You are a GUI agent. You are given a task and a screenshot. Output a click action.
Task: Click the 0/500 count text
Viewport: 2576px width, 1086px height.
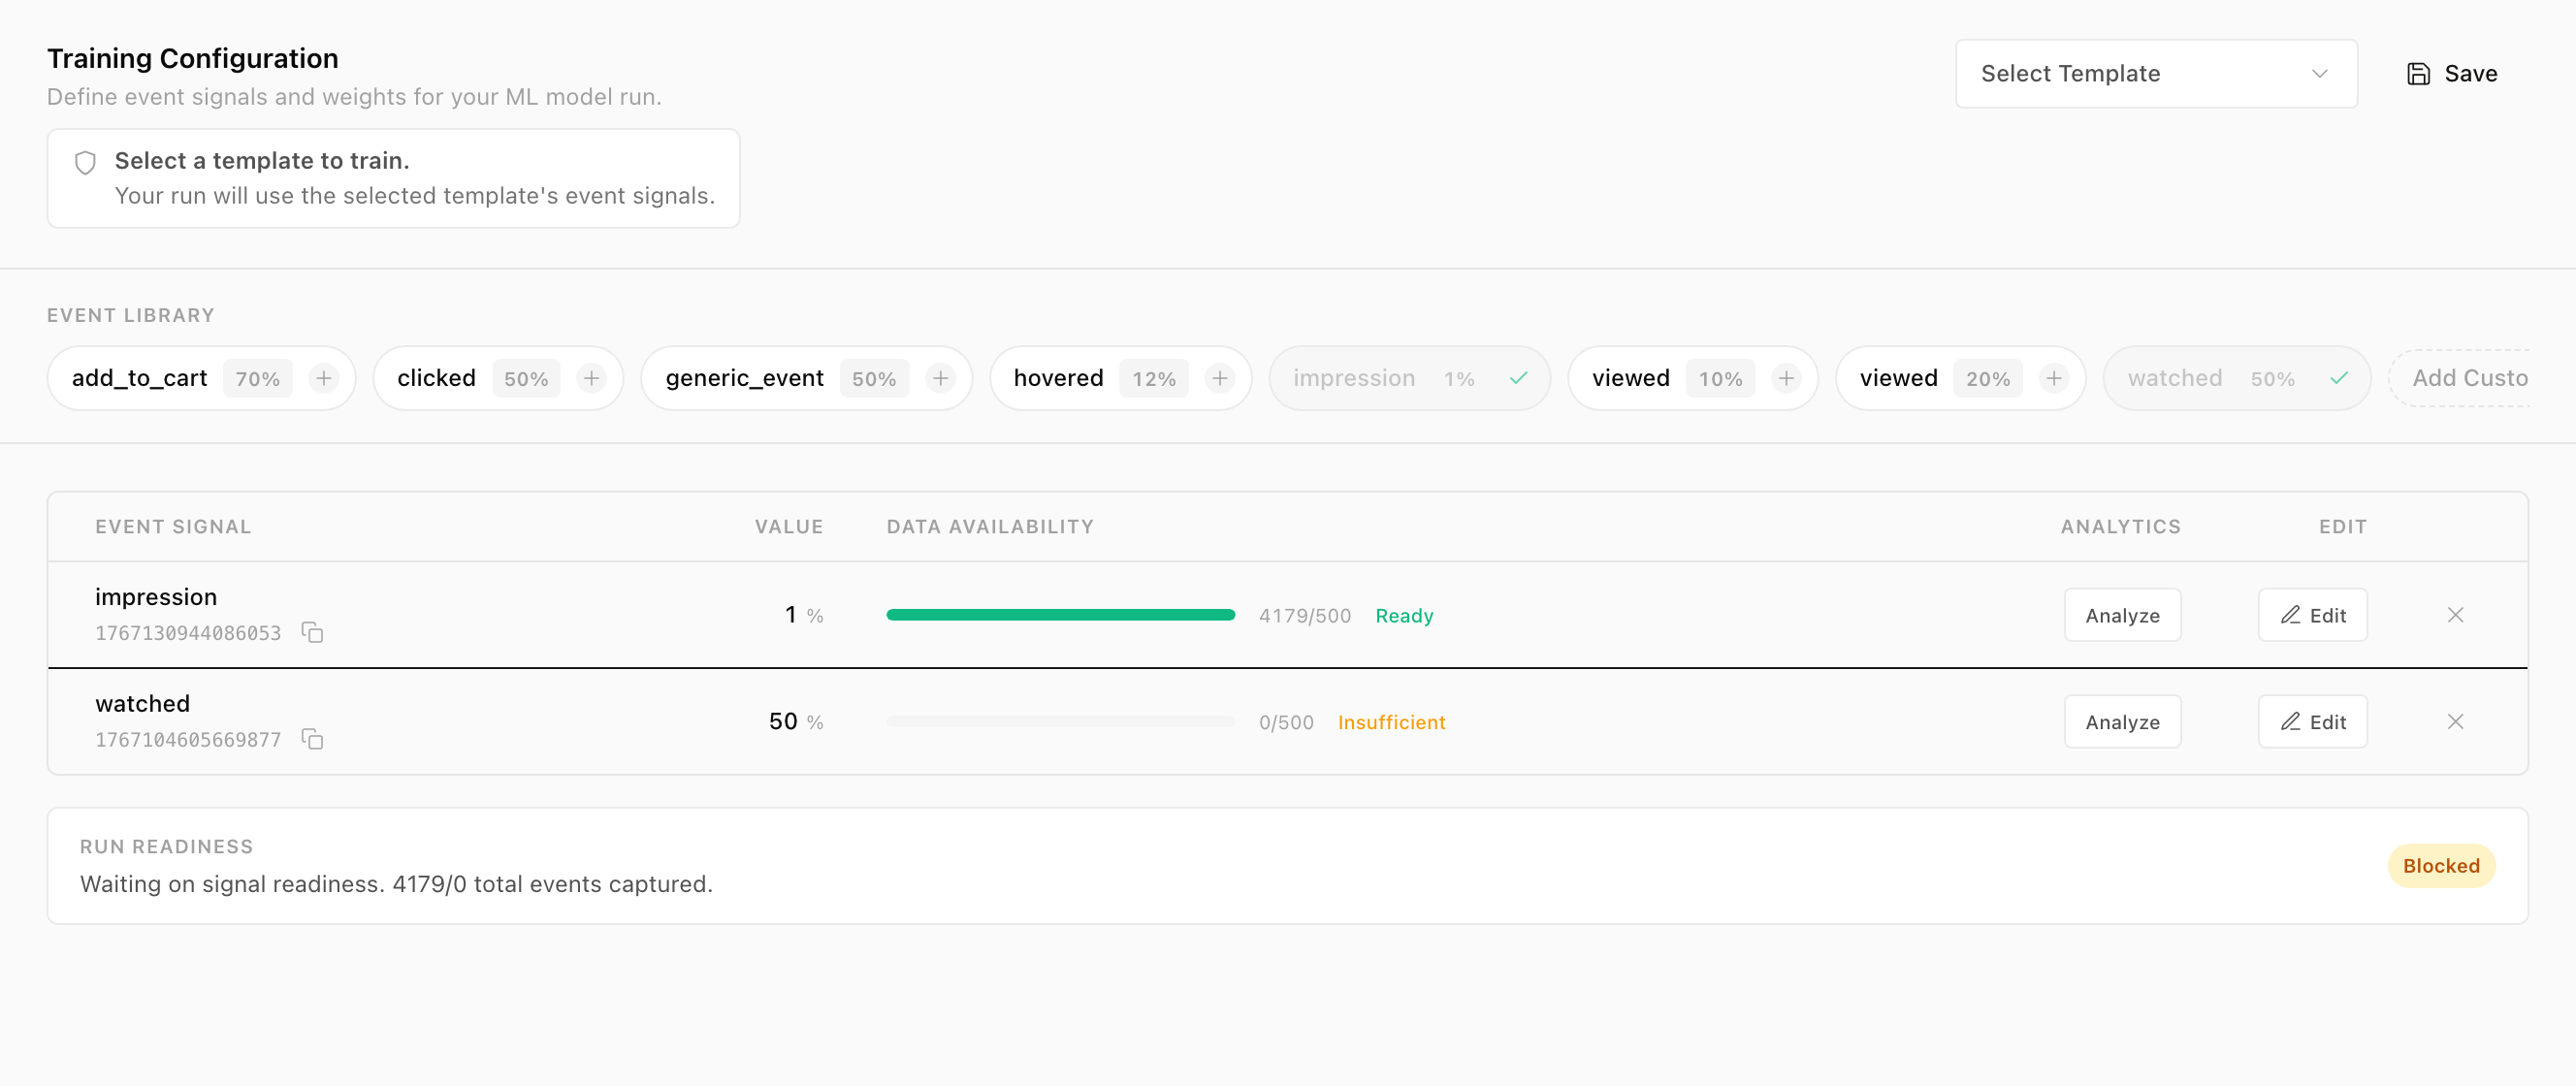[x=1286, y=724]
